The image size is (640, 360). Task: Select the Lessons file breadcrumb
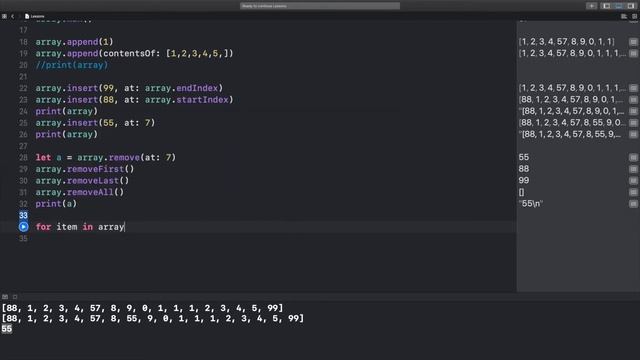coord(34,16)
